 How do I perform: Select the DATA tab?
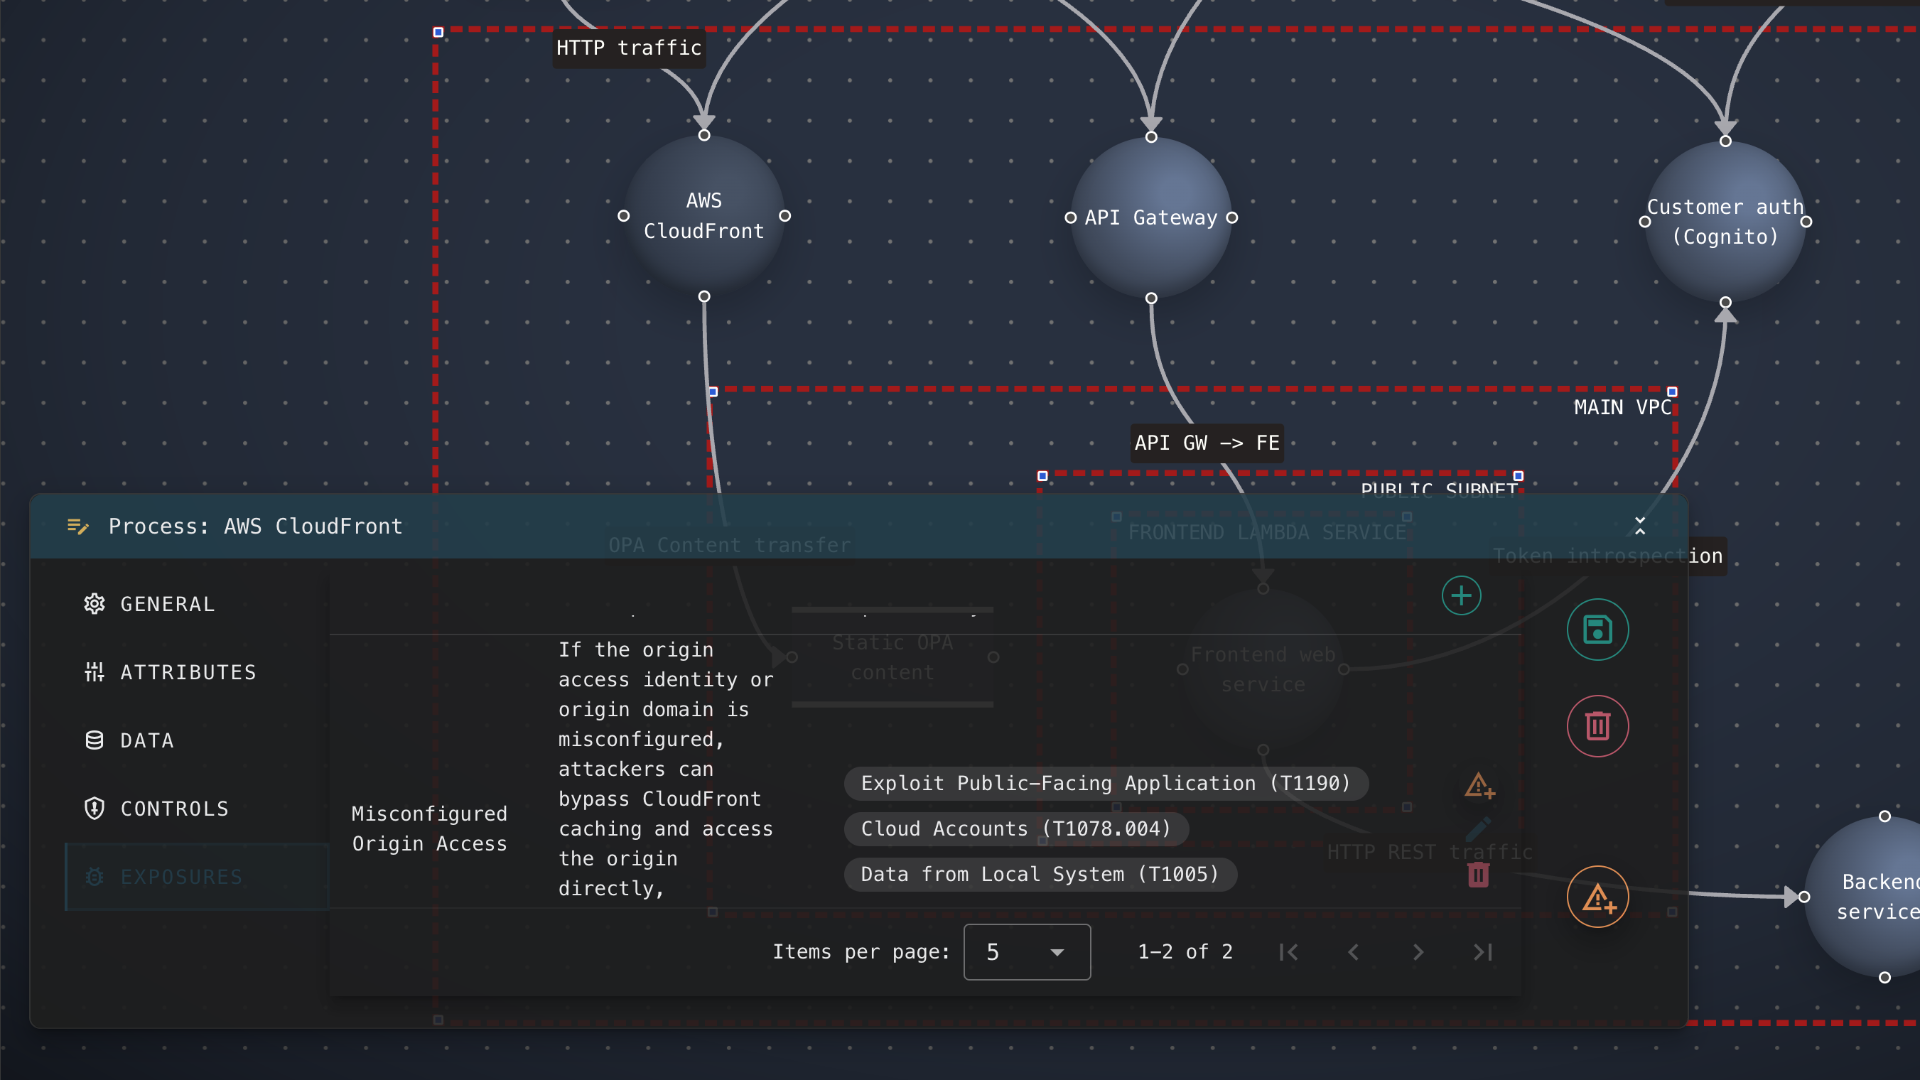146,741
